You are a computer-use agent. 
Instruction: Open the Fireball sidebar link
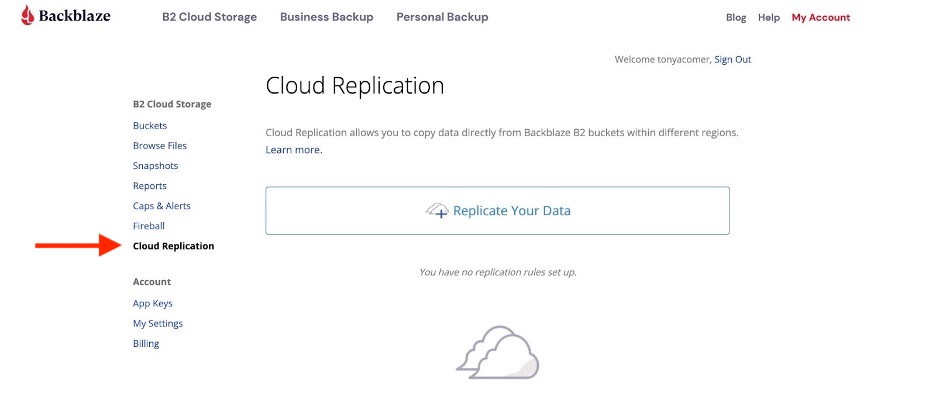(149, 226)
